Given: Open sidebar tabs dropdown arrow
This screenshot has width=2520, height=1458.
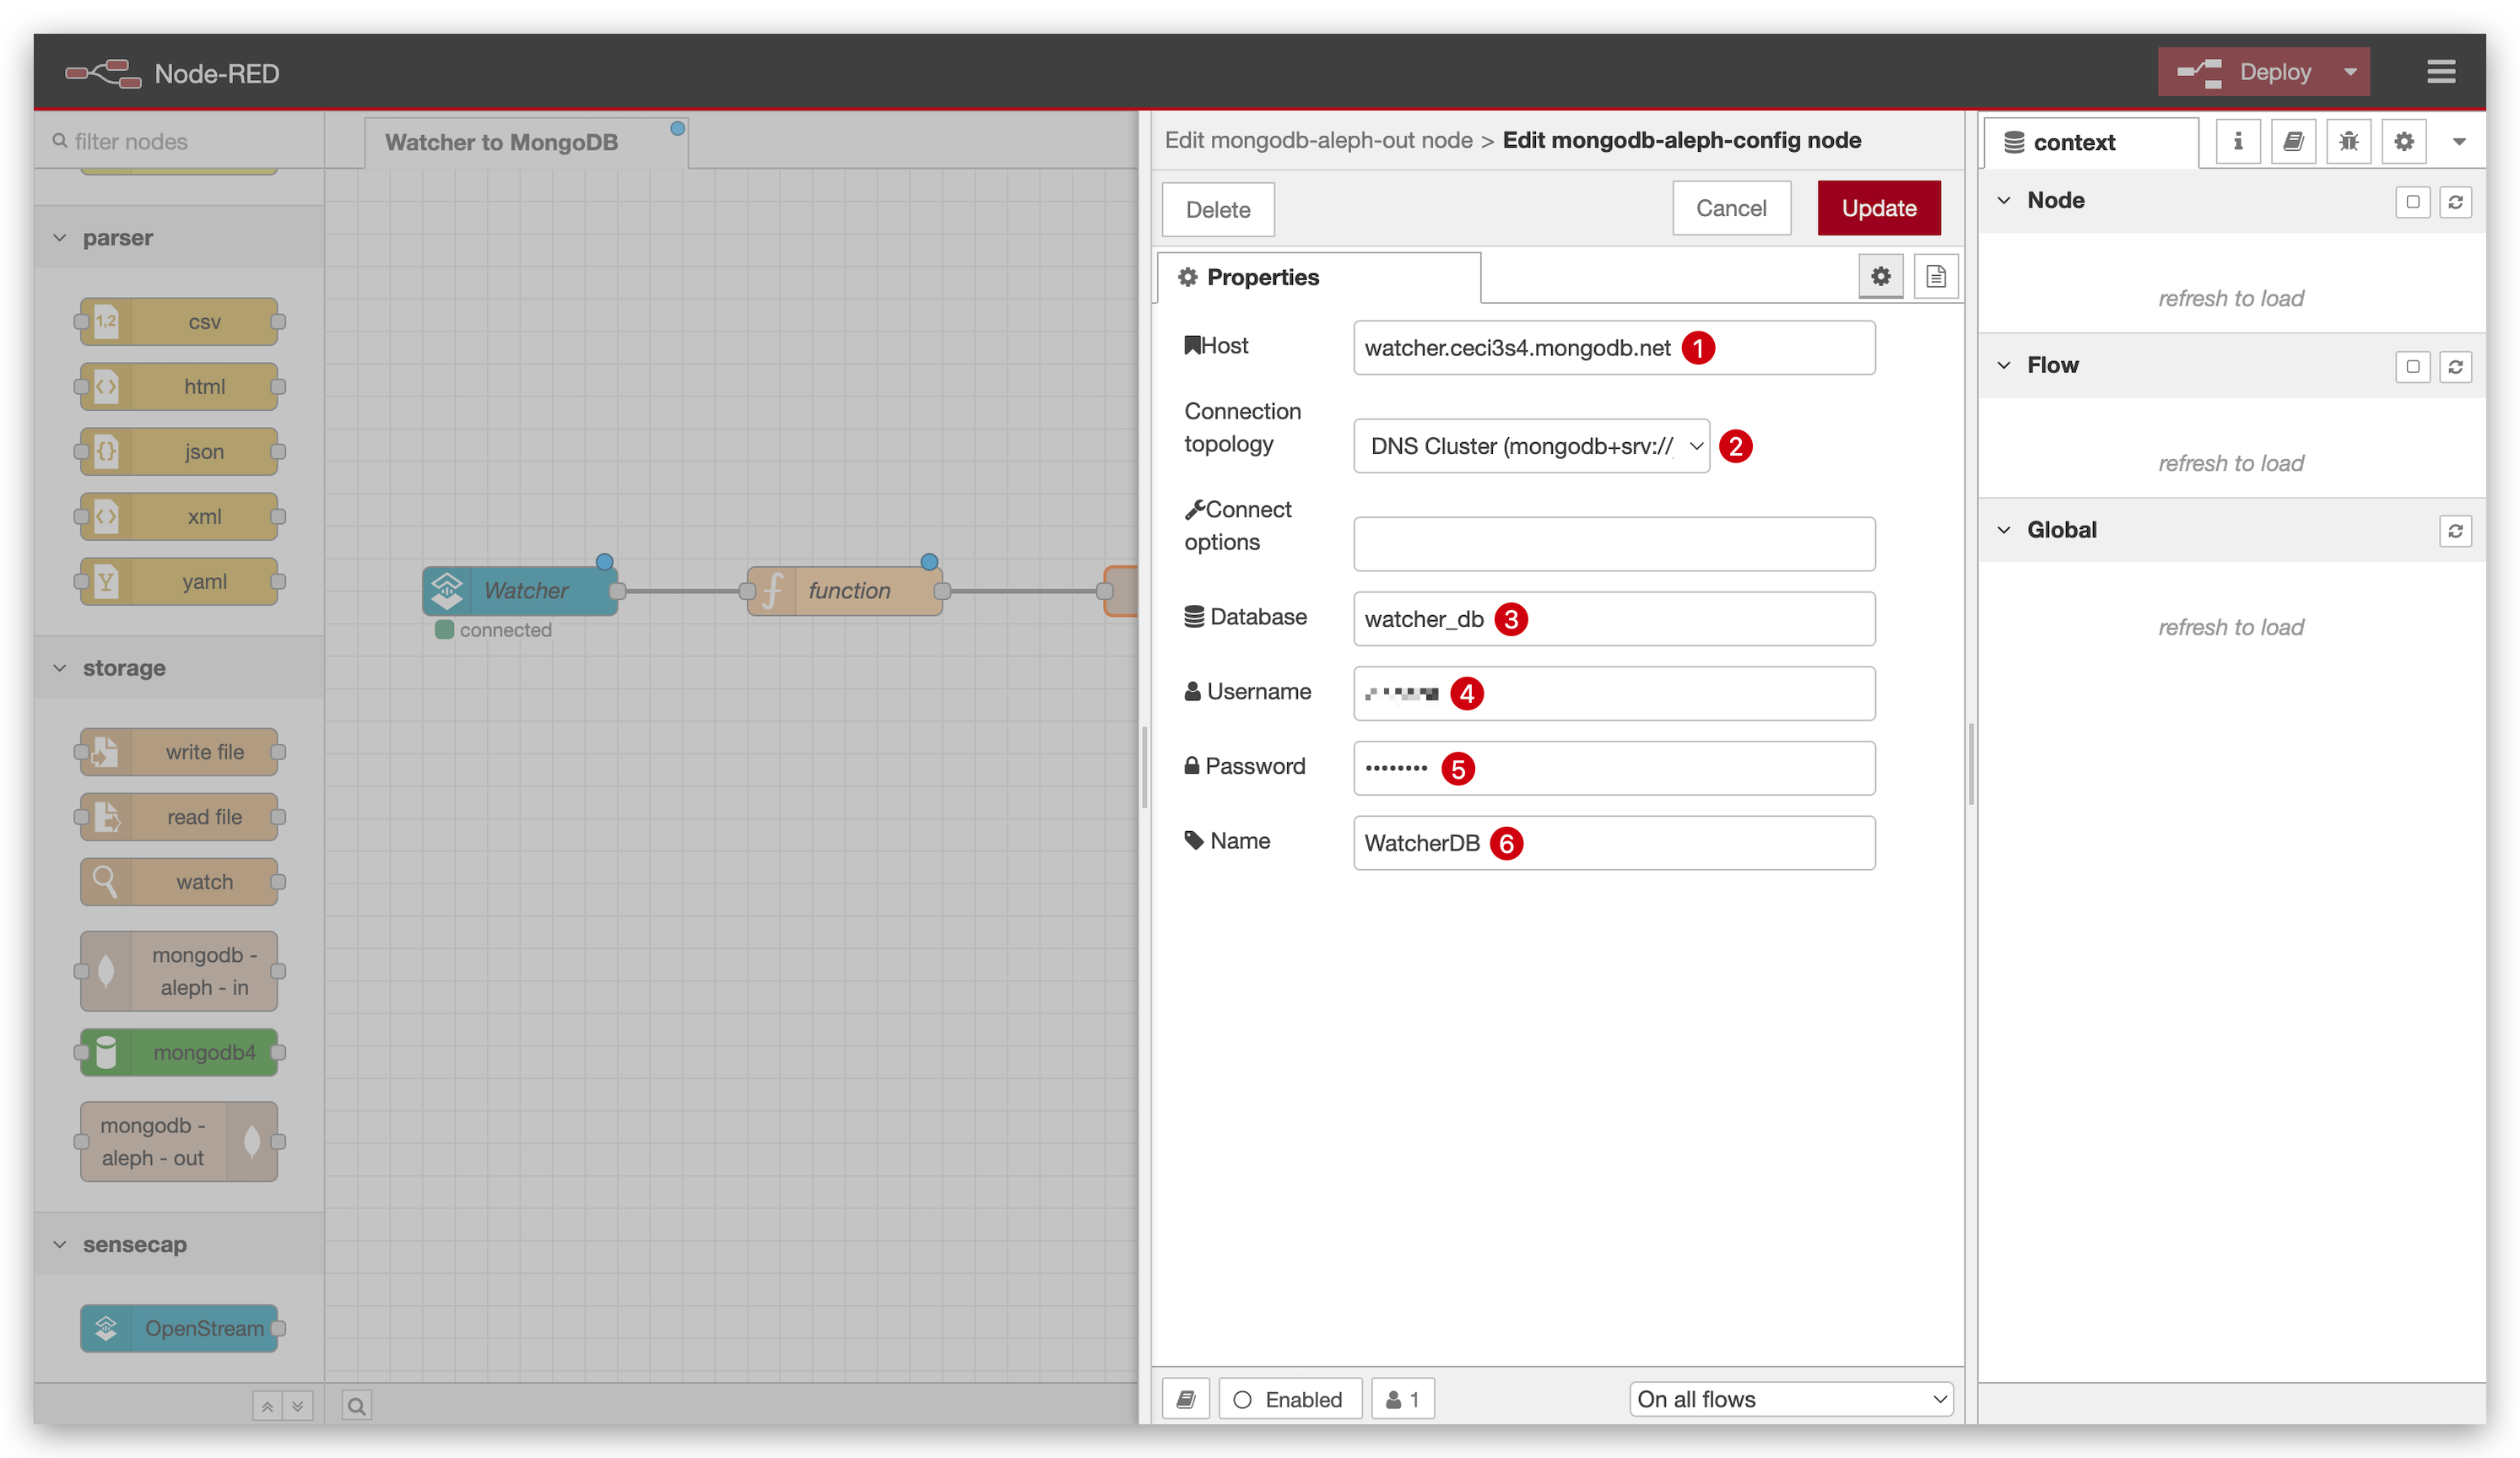Looking at the screenshot, I should 2459,142.
